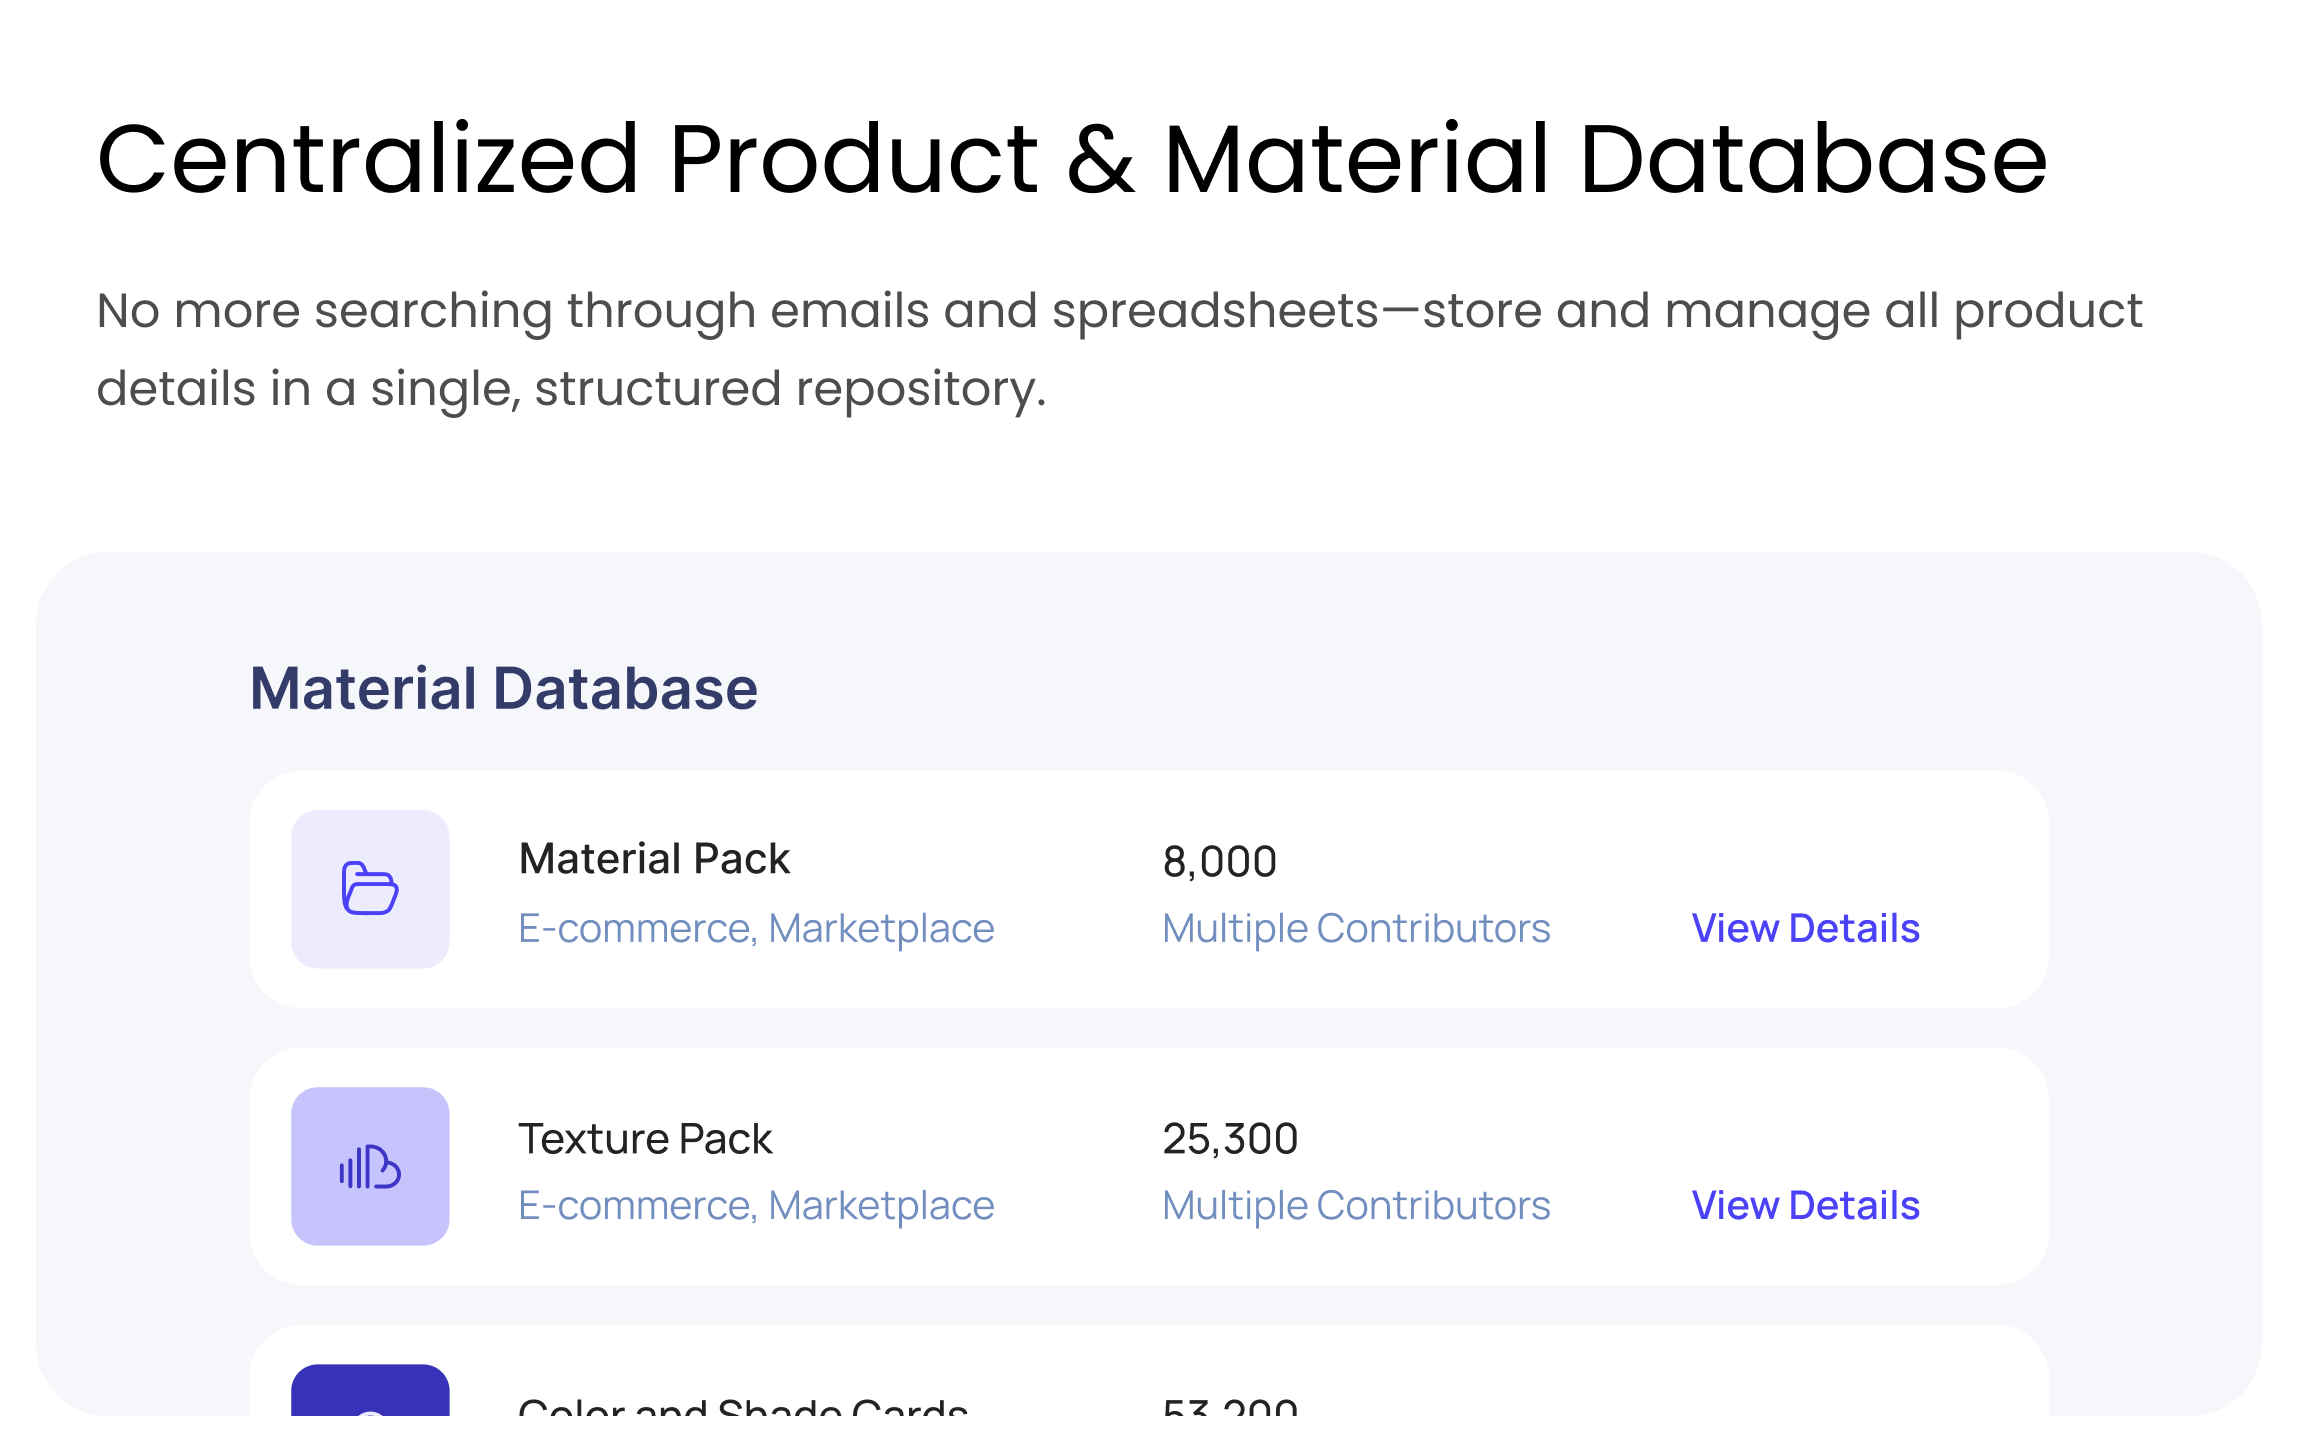Click the Color and Shade Cards title
This screenshot has width=2298, height=1452.
743,1404
